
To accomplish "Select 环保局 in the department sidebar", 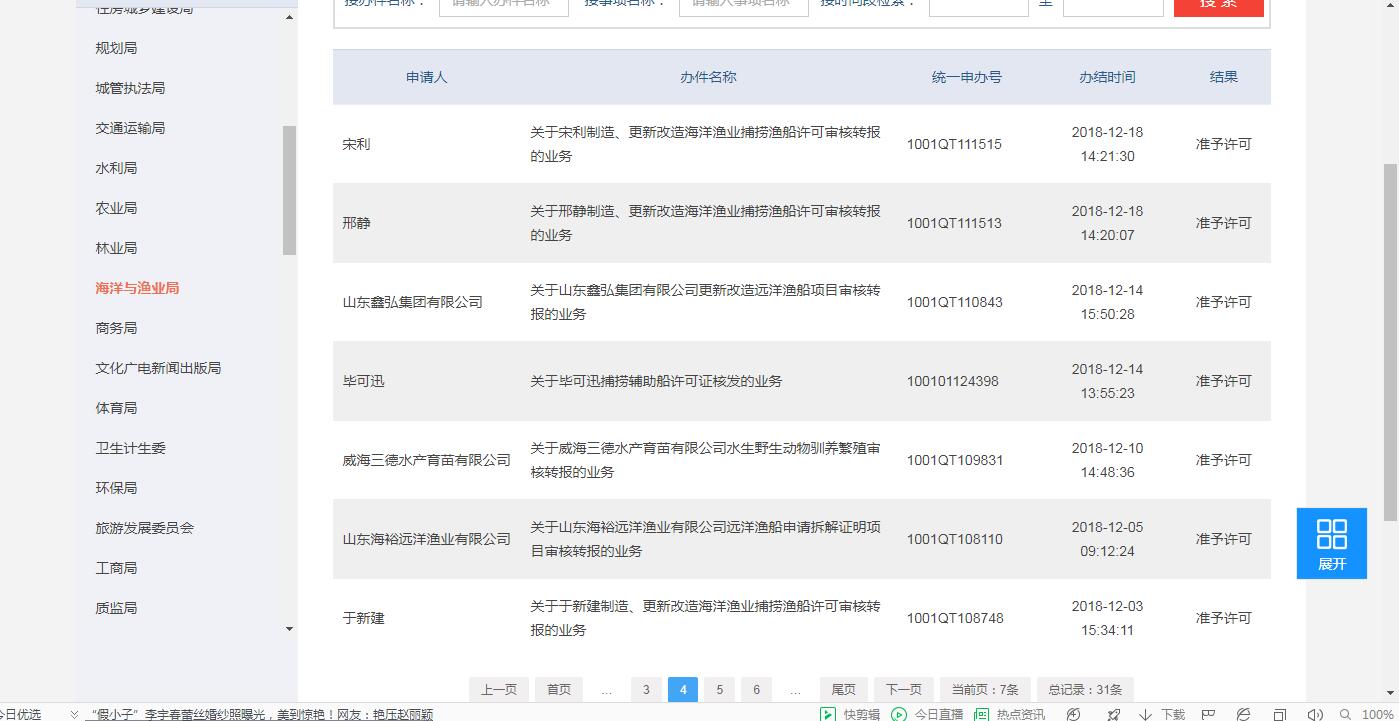I will tap(116, 488).
